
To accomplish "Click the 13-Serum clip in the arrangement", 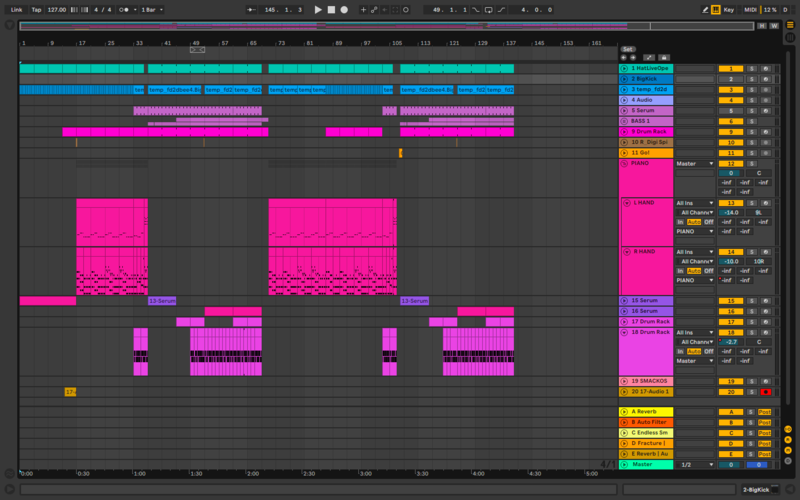I will pyautogui.click(x=161, y=300).
